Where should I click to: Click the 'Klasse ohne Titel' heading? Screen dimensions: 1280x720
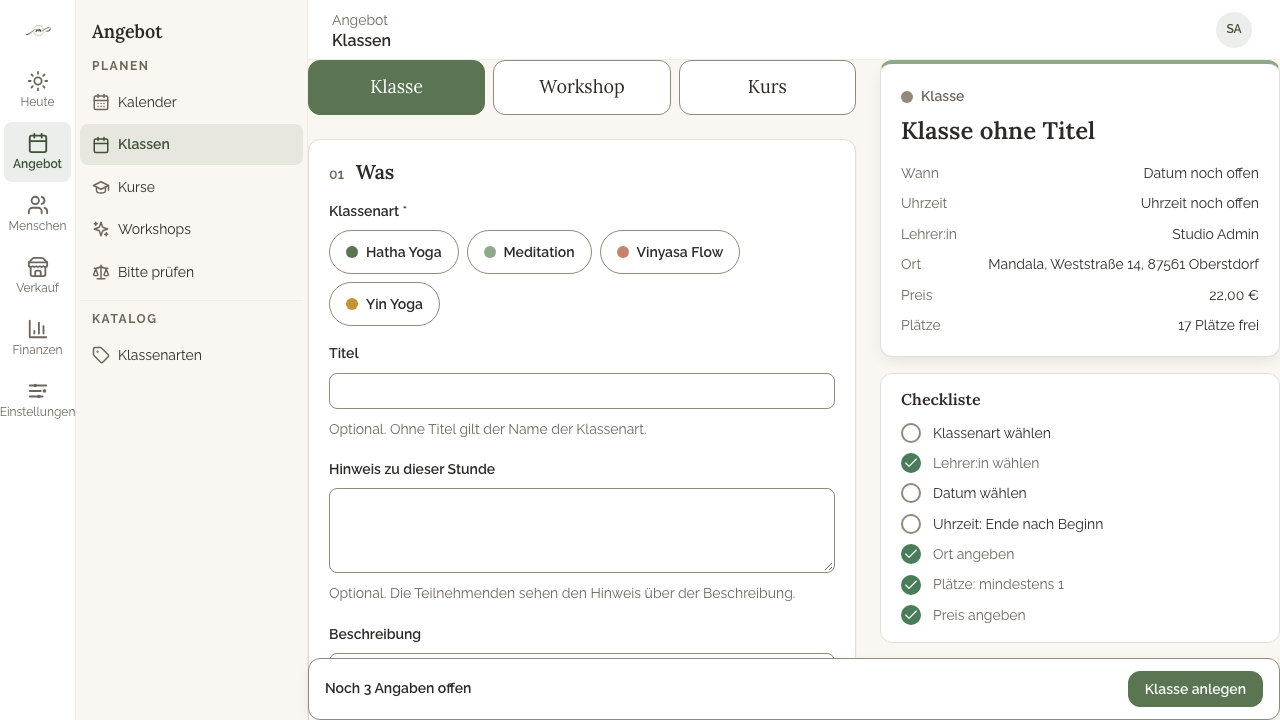tap(998, 131)
